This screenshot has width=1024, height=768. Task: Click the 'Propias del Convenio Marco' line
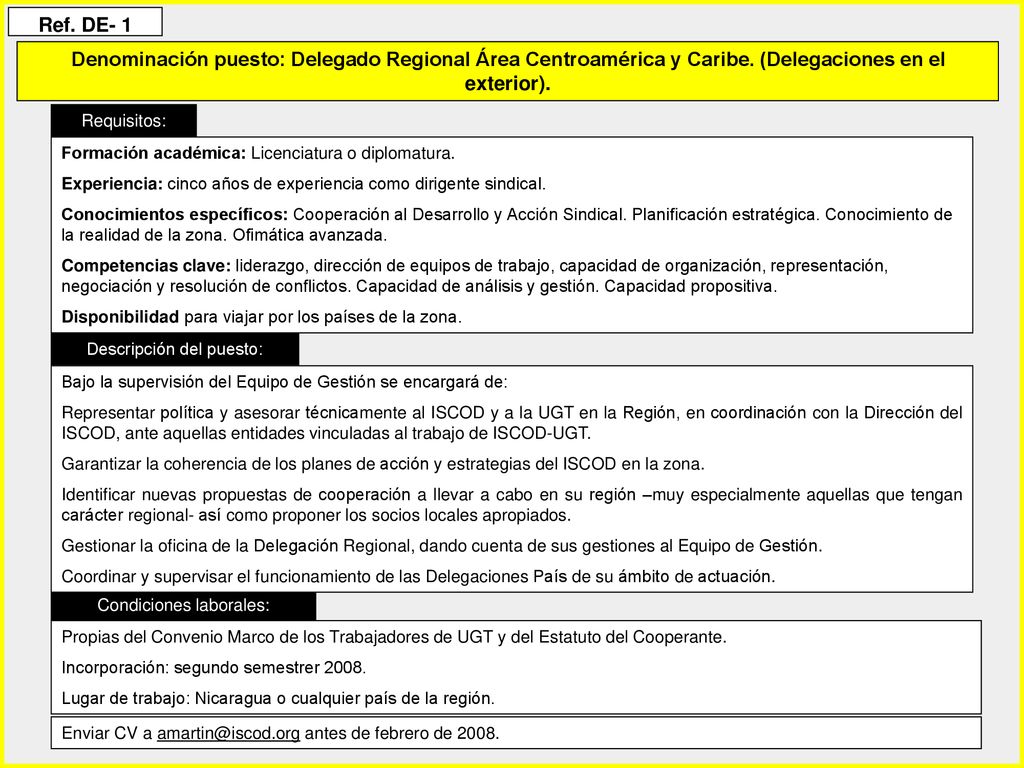pos(394,637)
